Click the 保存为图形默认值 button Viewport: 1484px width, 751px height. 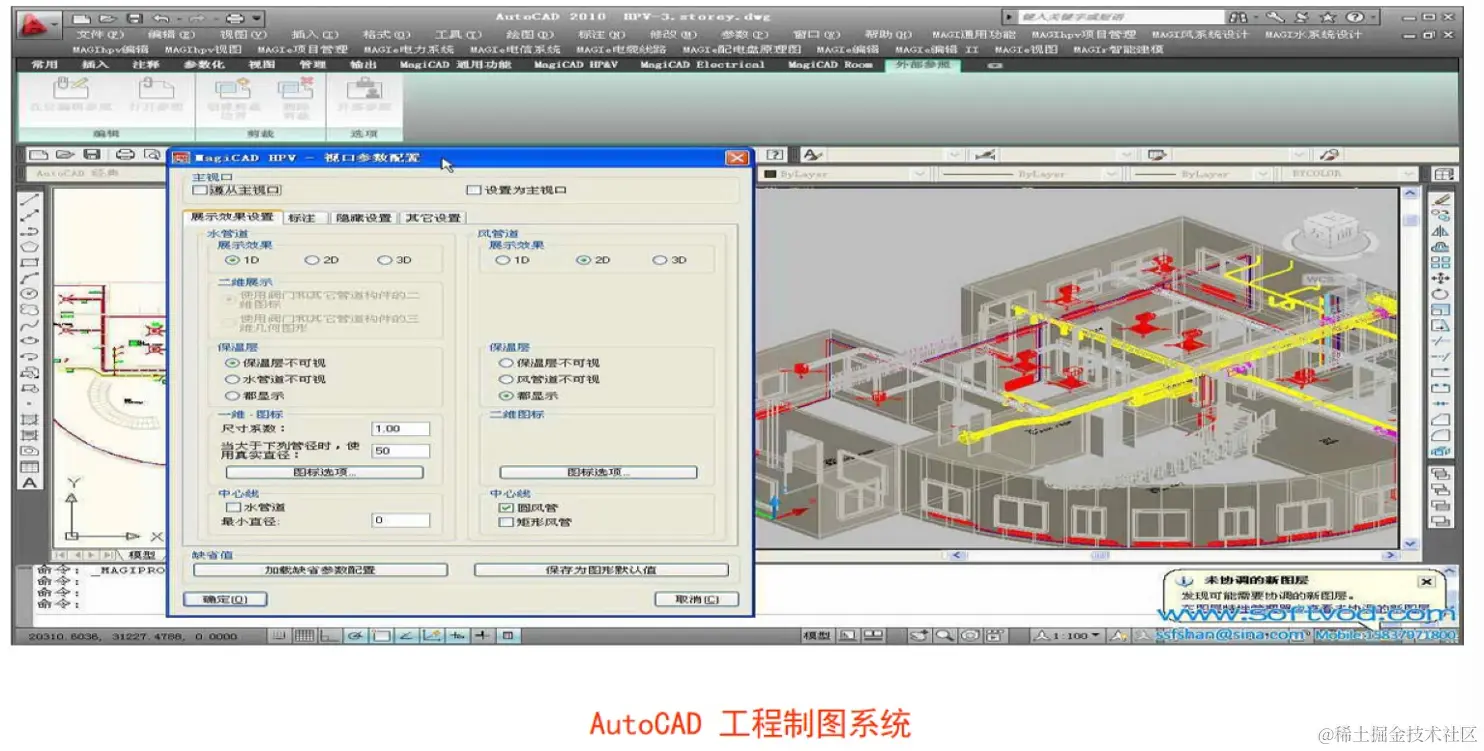point(601,570)
